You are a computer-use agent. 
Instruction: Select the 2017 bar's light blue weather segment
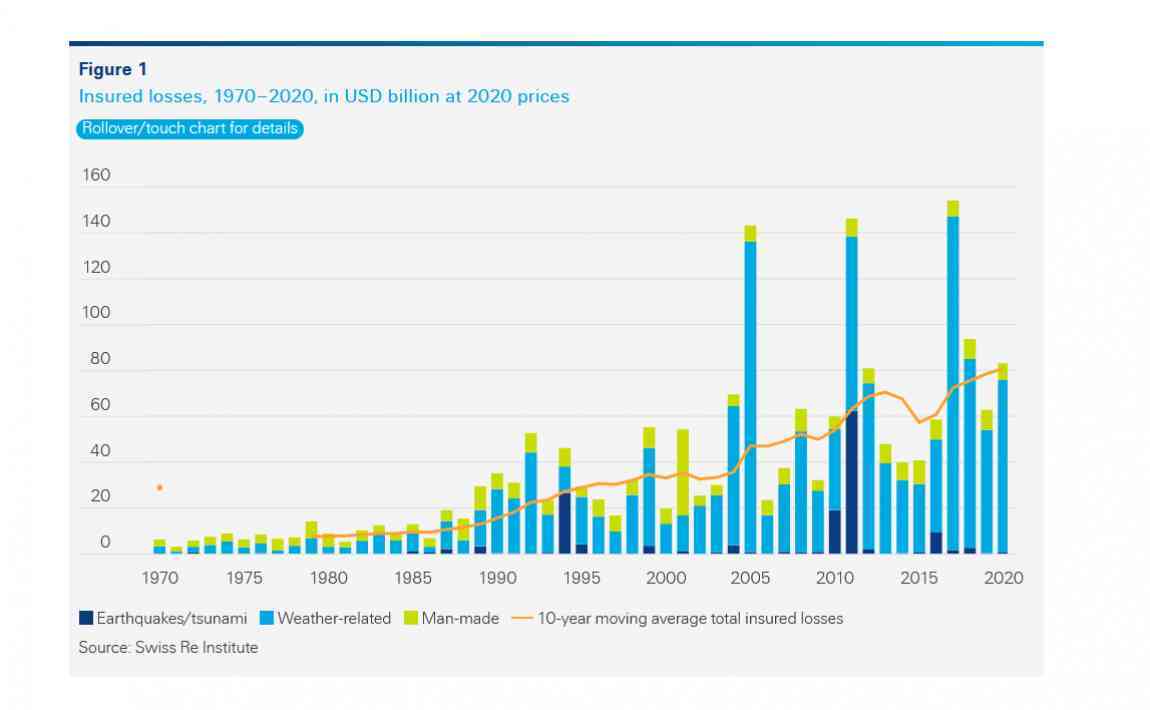(953, 380)
